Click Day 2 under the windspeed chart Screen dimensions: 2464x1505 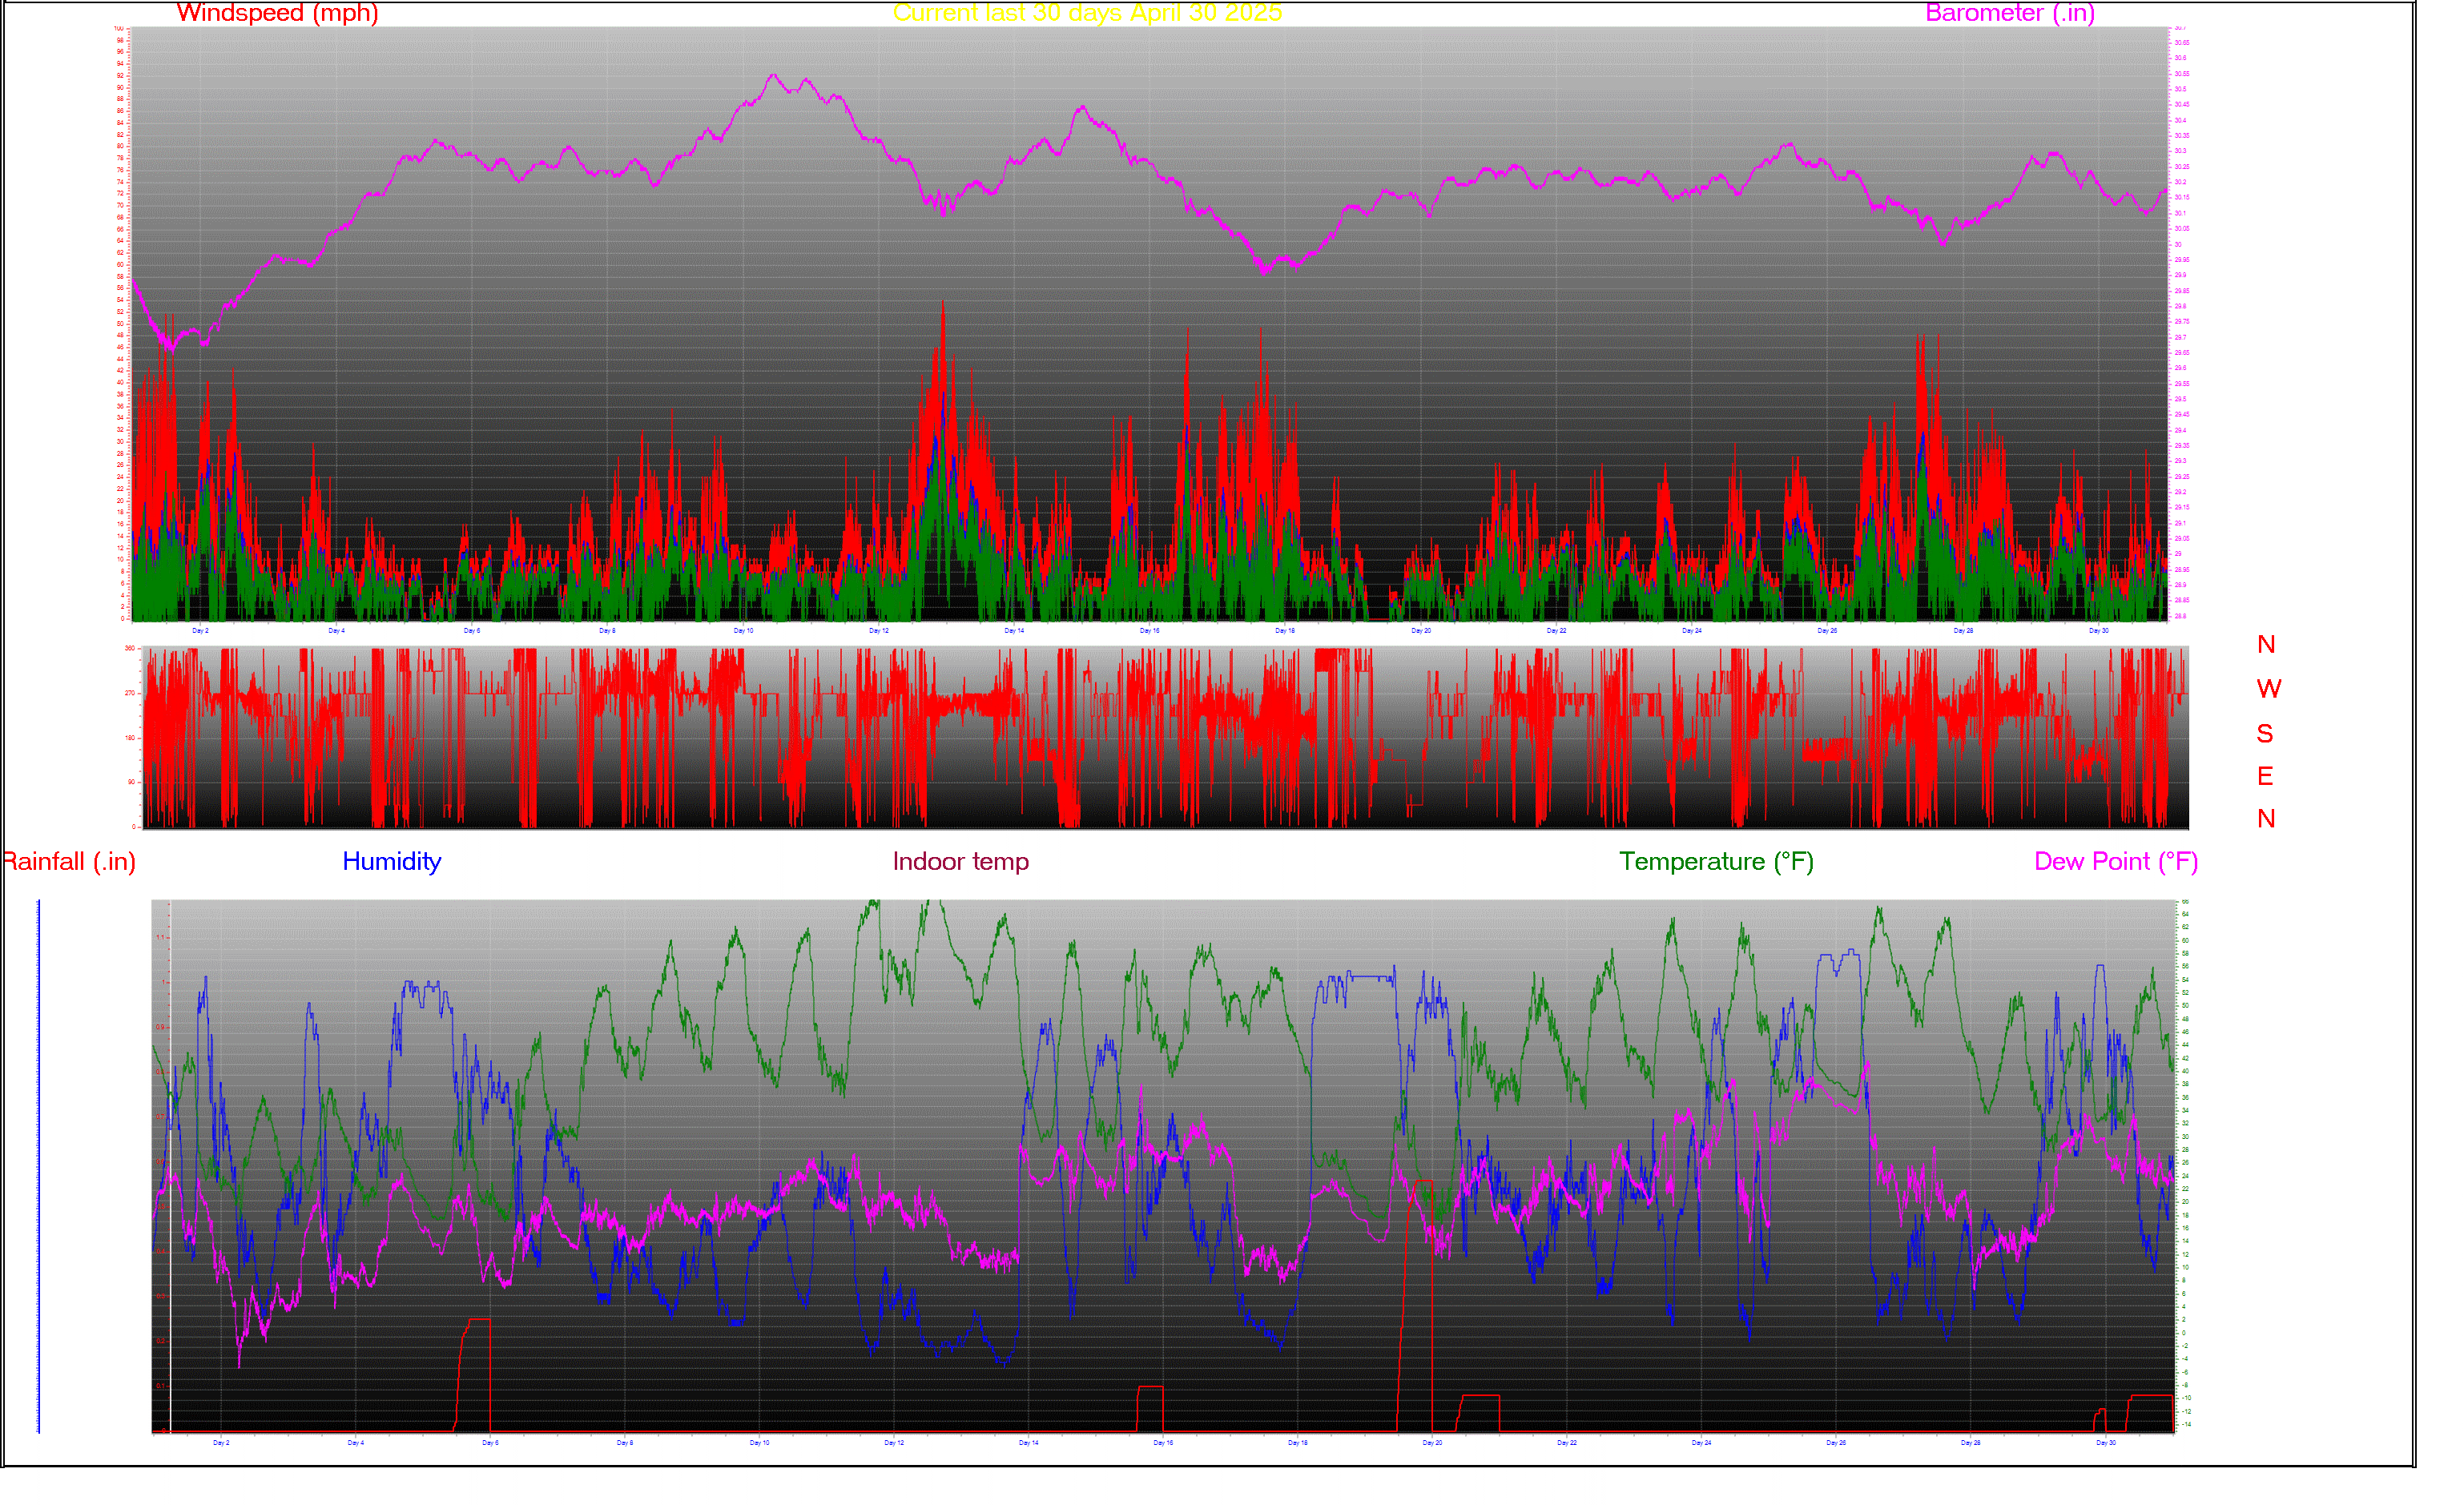tap(200, 631)
